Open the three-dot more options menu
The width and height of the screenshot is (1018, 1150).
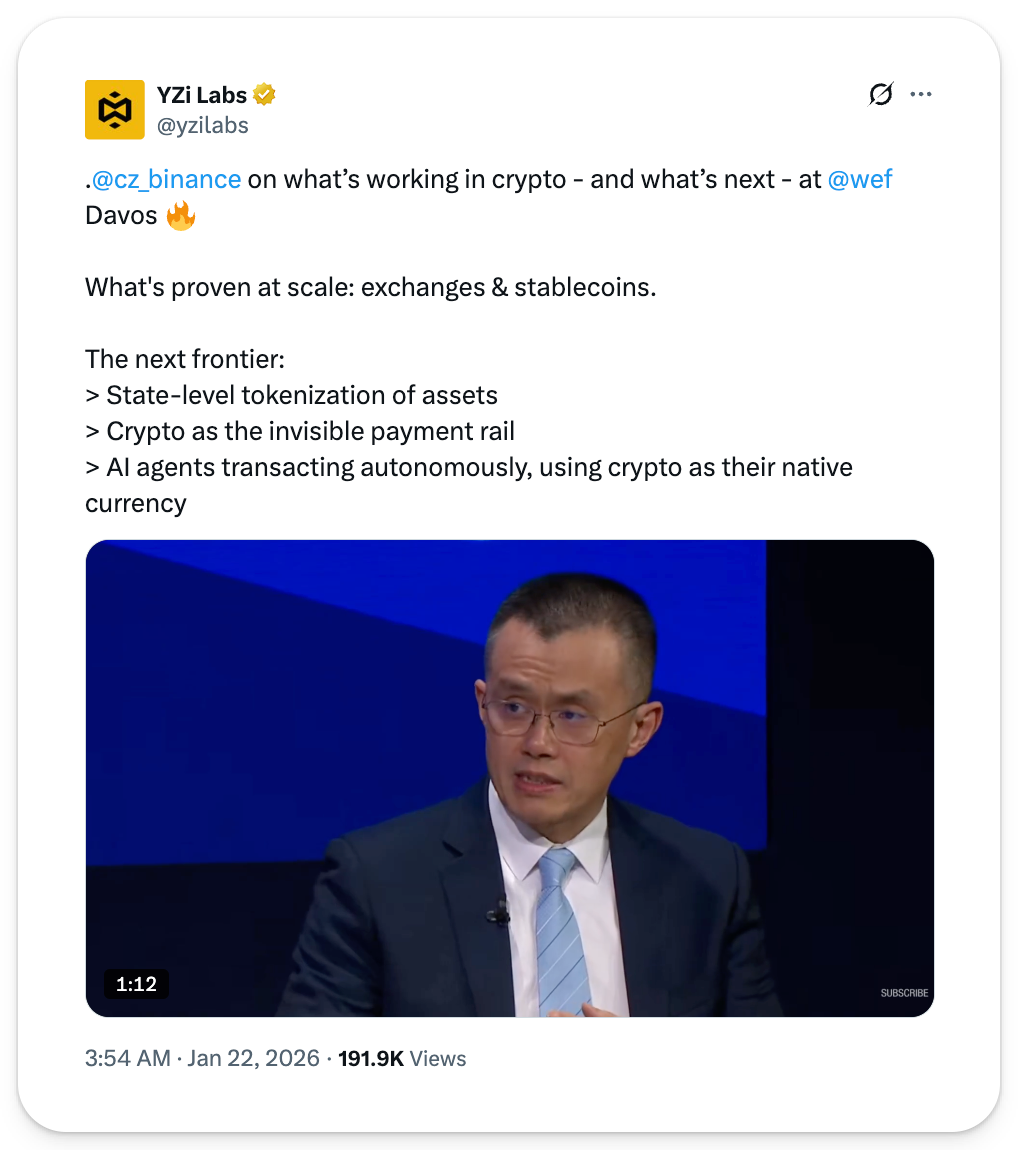point(921,94)
